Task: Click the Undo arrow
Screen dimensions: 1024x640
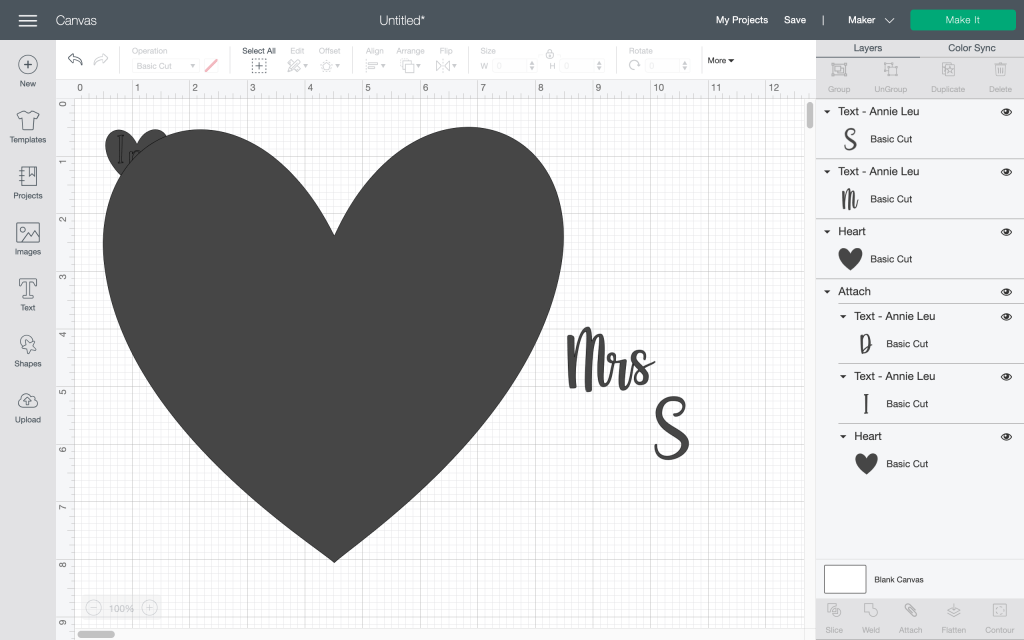Action: click(75, 60)
